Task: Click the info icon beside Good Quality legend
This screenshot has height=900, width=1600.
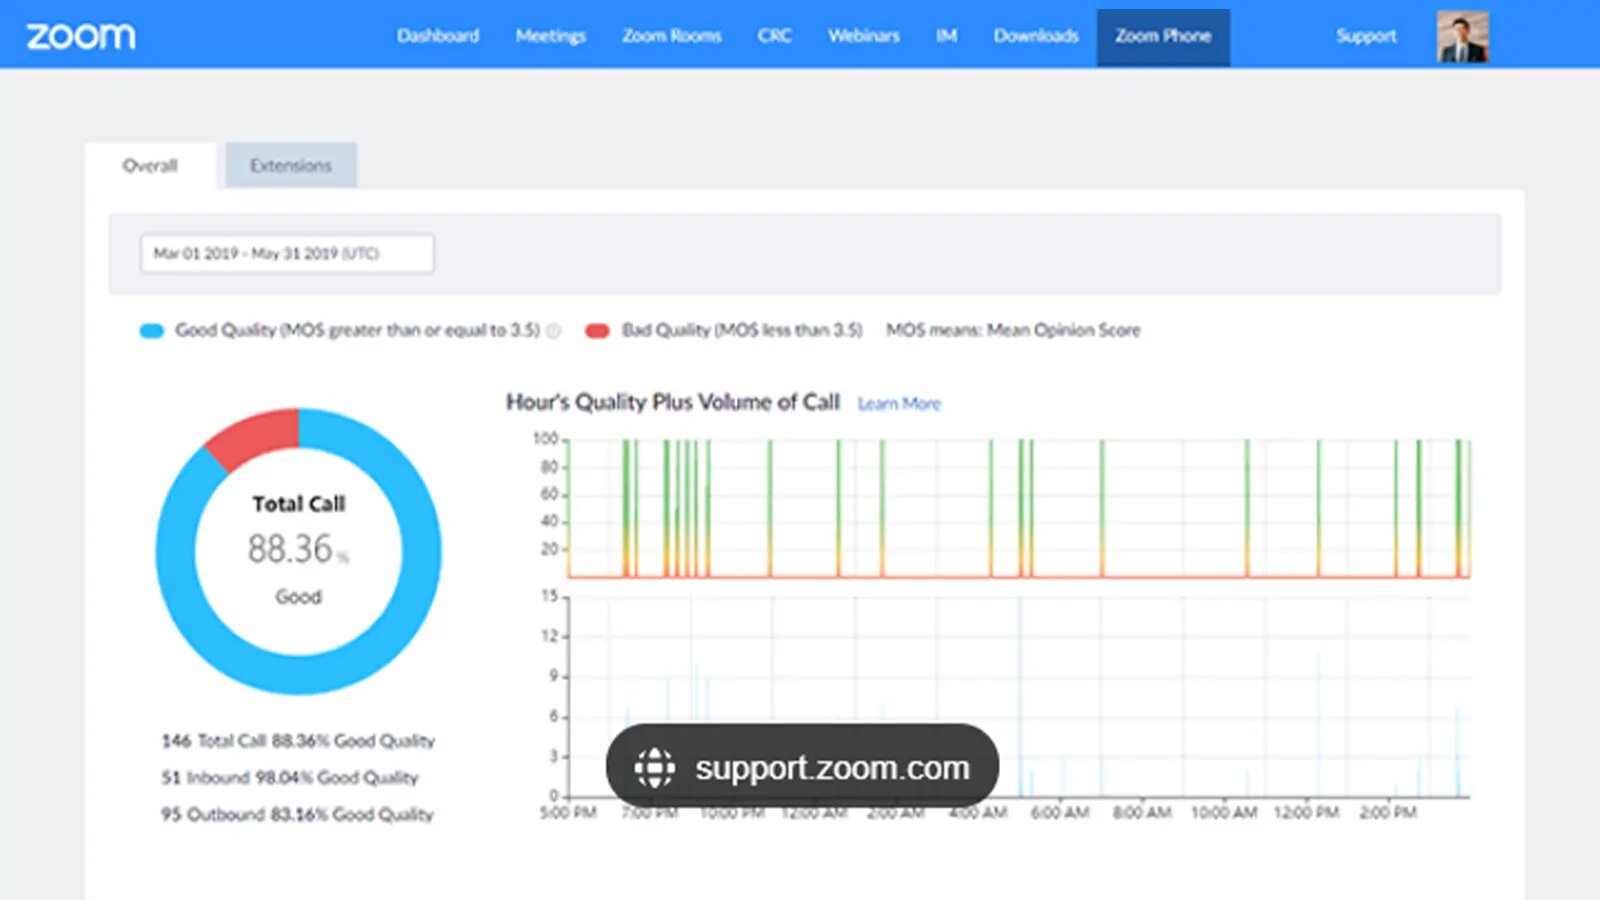Action: pos(554,331)
